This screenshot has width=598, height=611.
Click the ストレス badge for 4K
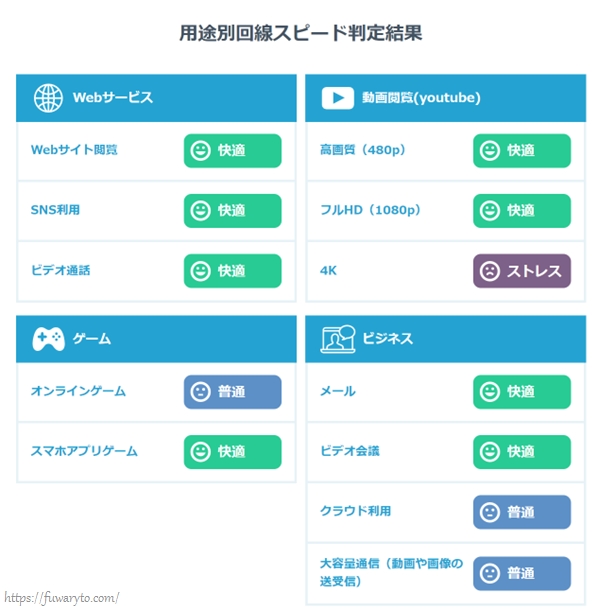pyautogui.click(x=522, y=271)
